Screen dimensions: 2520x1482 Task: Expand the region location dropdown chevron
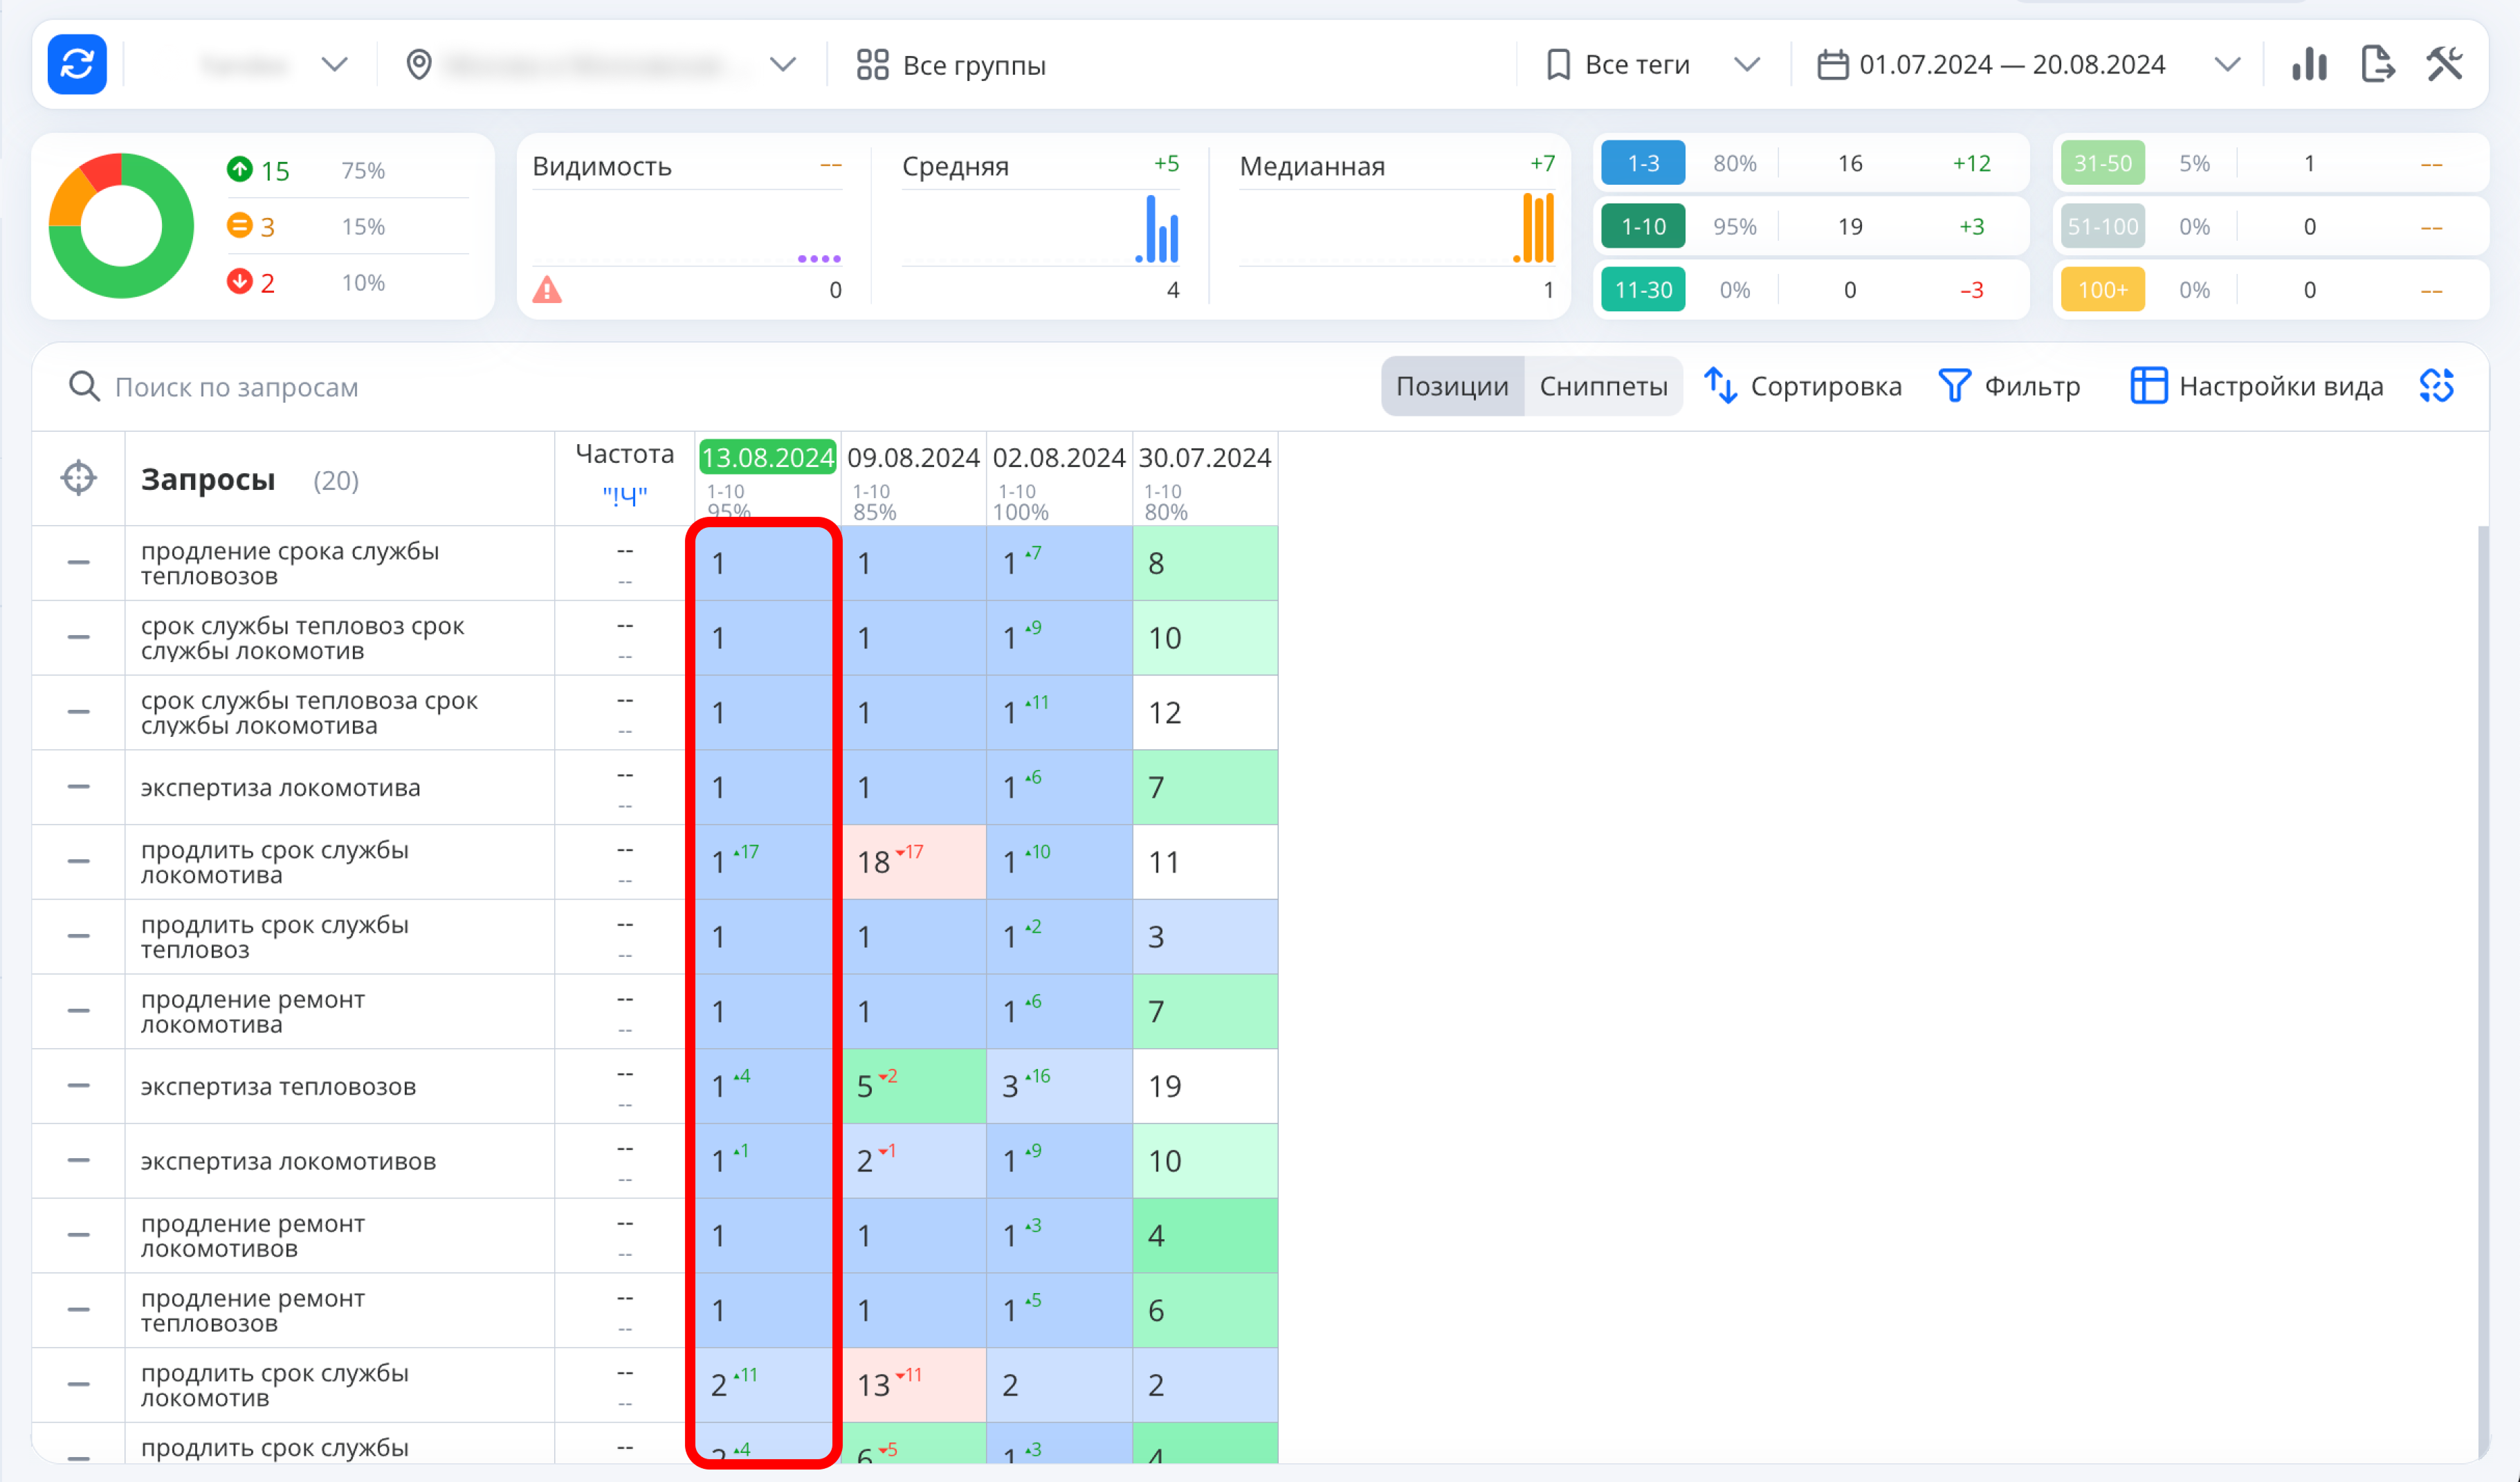783,65
